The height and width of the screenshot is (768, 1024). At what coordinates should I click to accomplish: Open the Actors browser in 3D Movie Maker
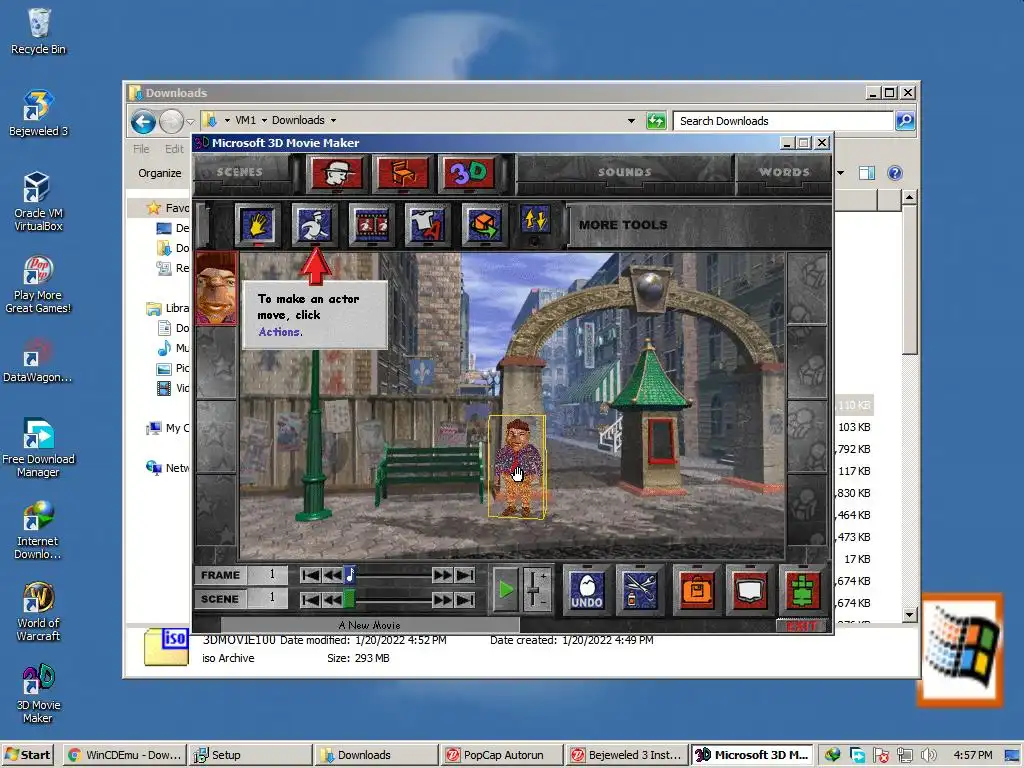336,174
